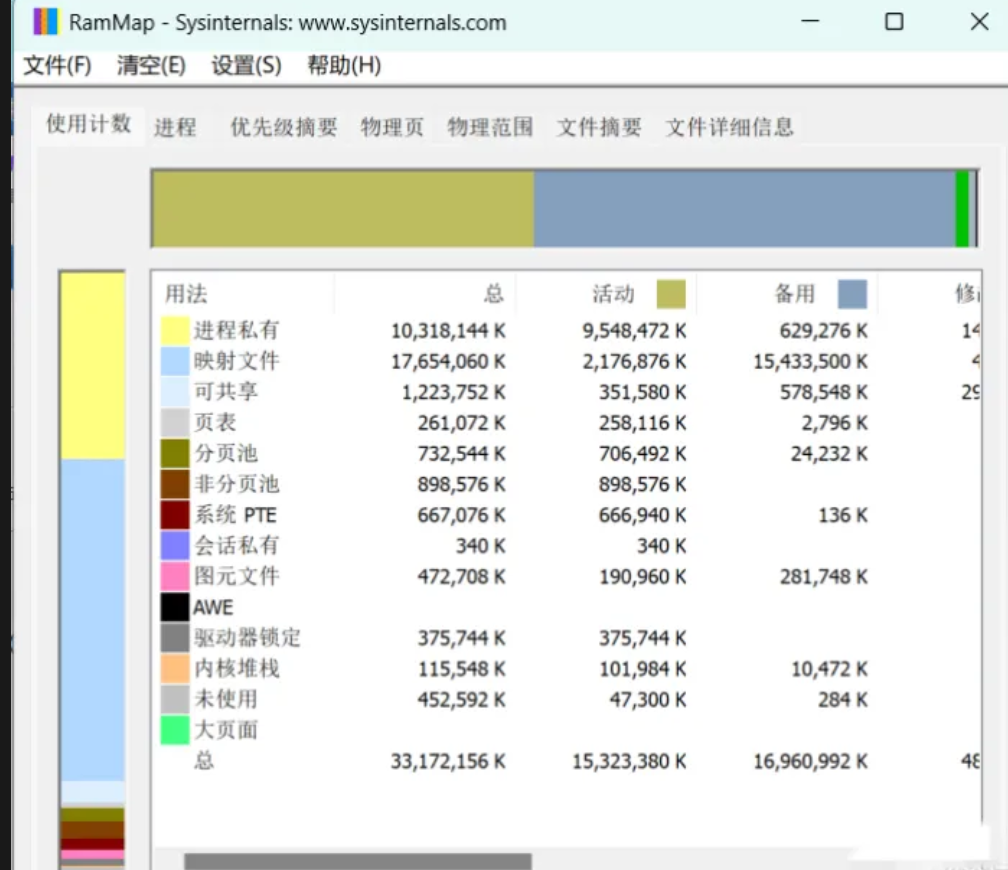The width and height of the screenshot is (1008, 870).
Task: Click the light blue 映射文件 color swatch
Action: click(x=174, y=361)
